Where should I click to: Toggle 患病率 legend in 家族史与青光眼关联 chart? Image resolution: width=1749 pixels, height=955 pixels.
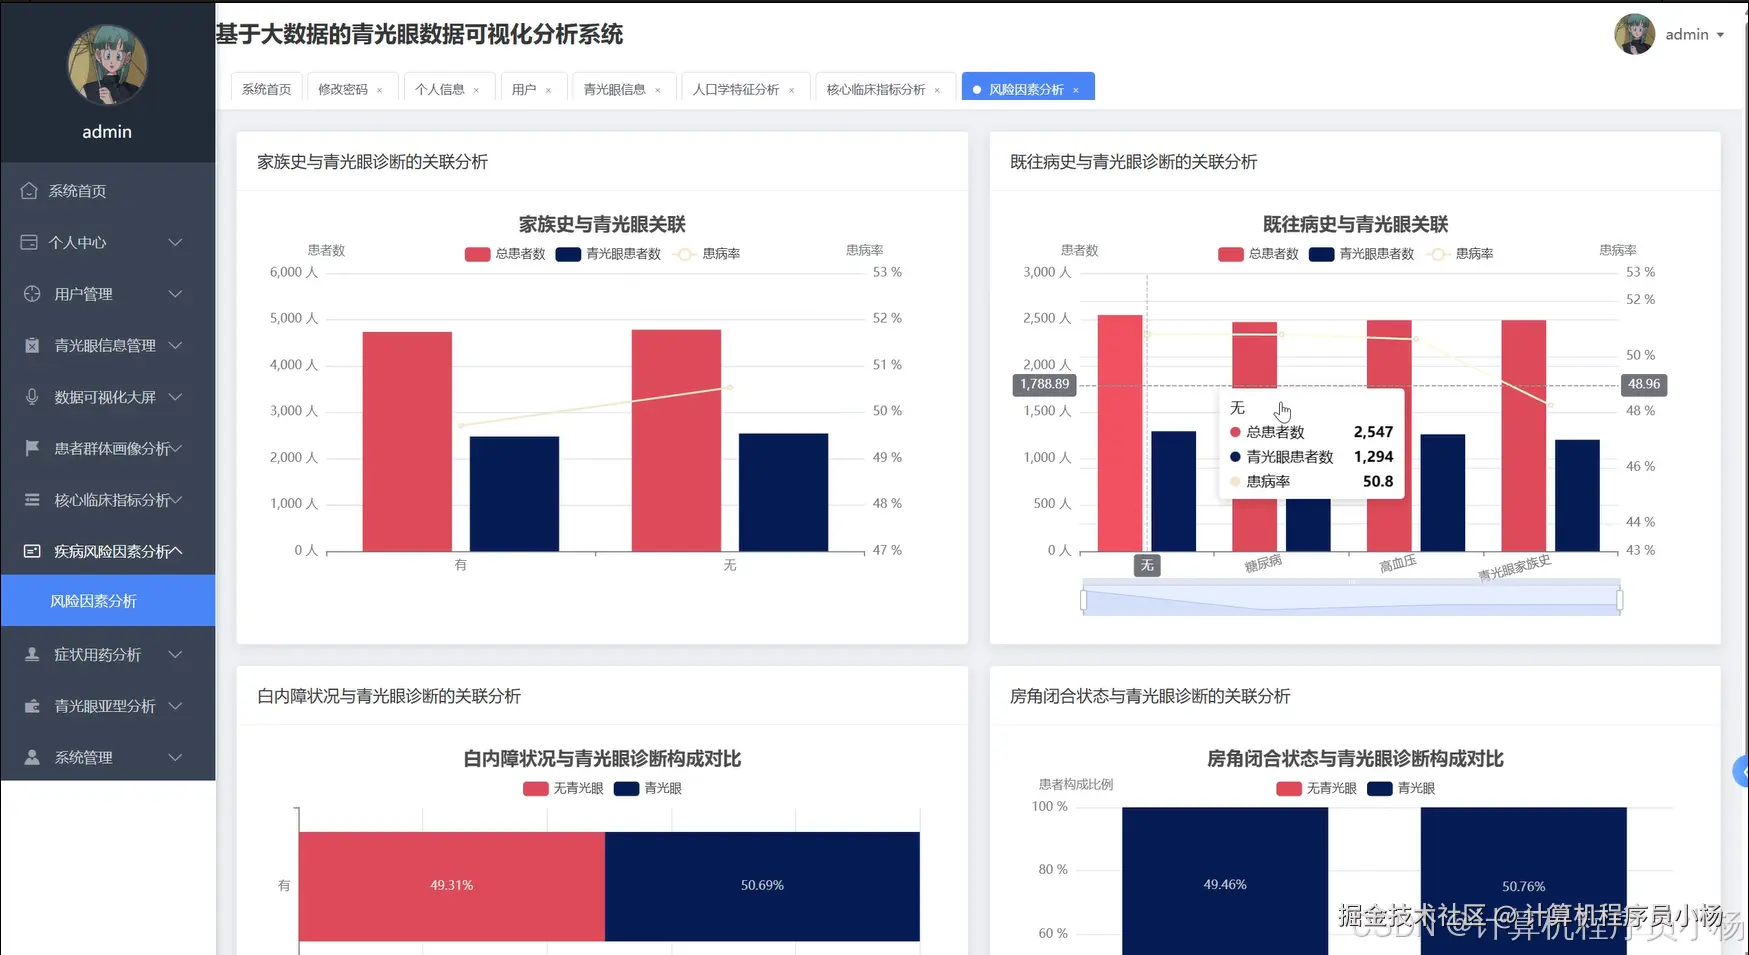(x=707, y=254)
